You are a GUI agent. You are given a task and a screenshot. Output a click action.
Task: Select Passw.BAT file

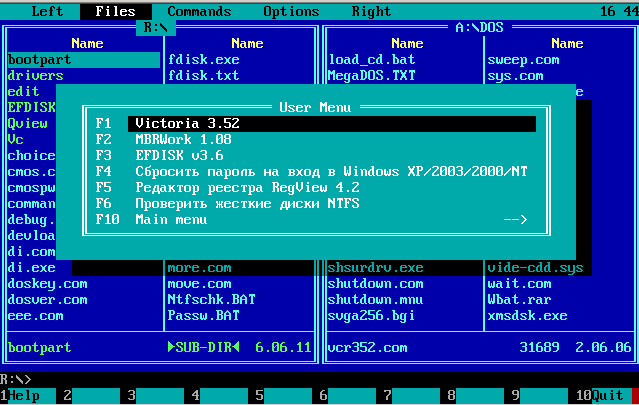(203, 316)
